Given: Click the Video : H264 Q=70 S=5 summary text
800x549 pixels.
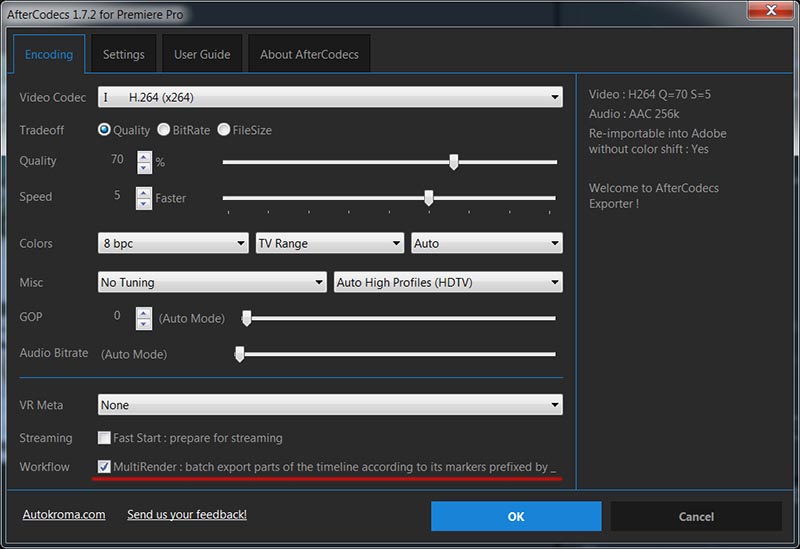Looking at the screenshot, I should pos(649,94).
